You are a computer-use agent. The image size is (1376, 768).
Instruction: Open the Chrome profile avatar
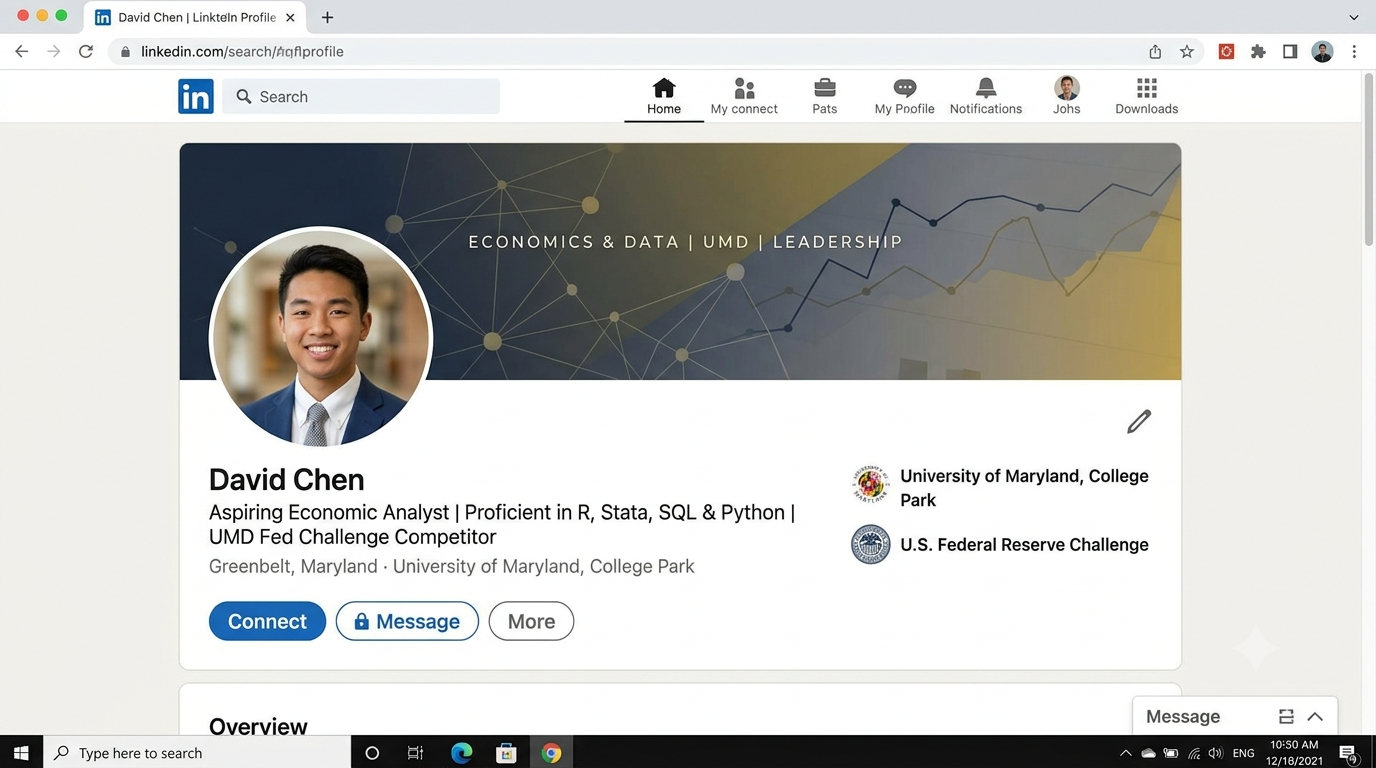pos(1322,52)
